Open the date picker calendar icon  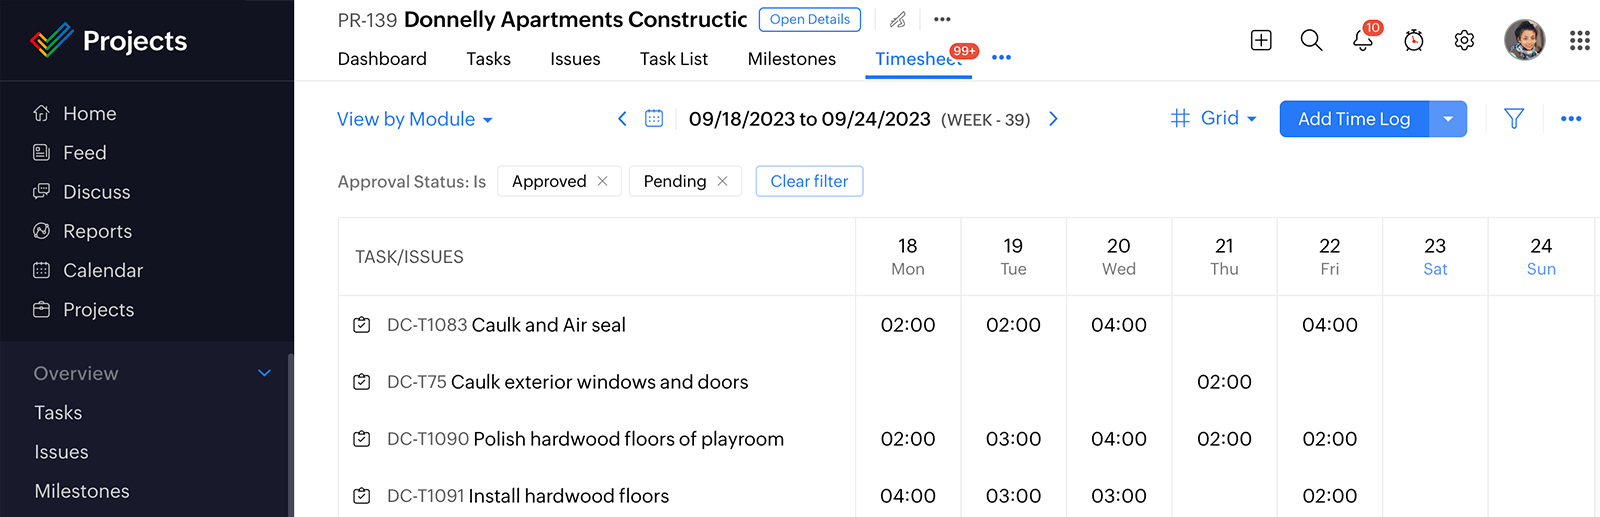[654, 119]
